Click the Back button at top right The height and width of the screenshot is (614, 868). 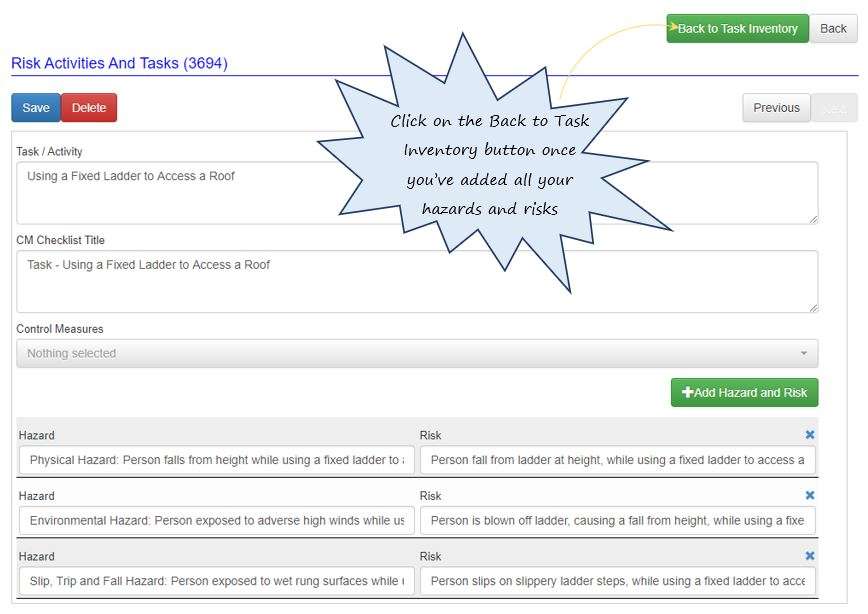coord(833,28)
